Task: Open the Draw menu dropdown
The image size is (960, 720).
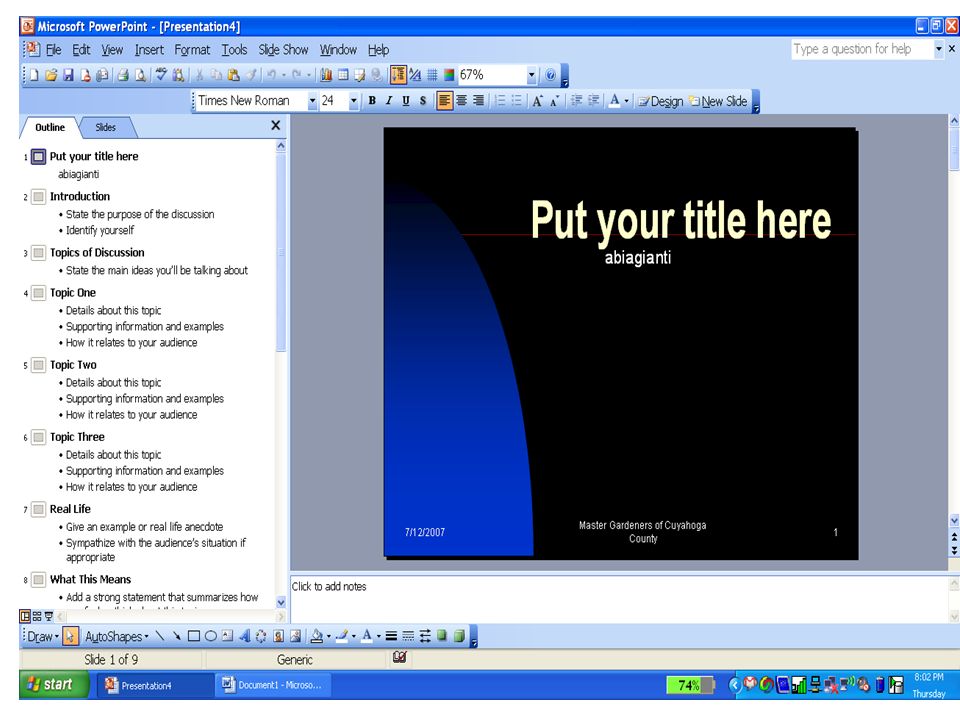Action: point(42,637)
